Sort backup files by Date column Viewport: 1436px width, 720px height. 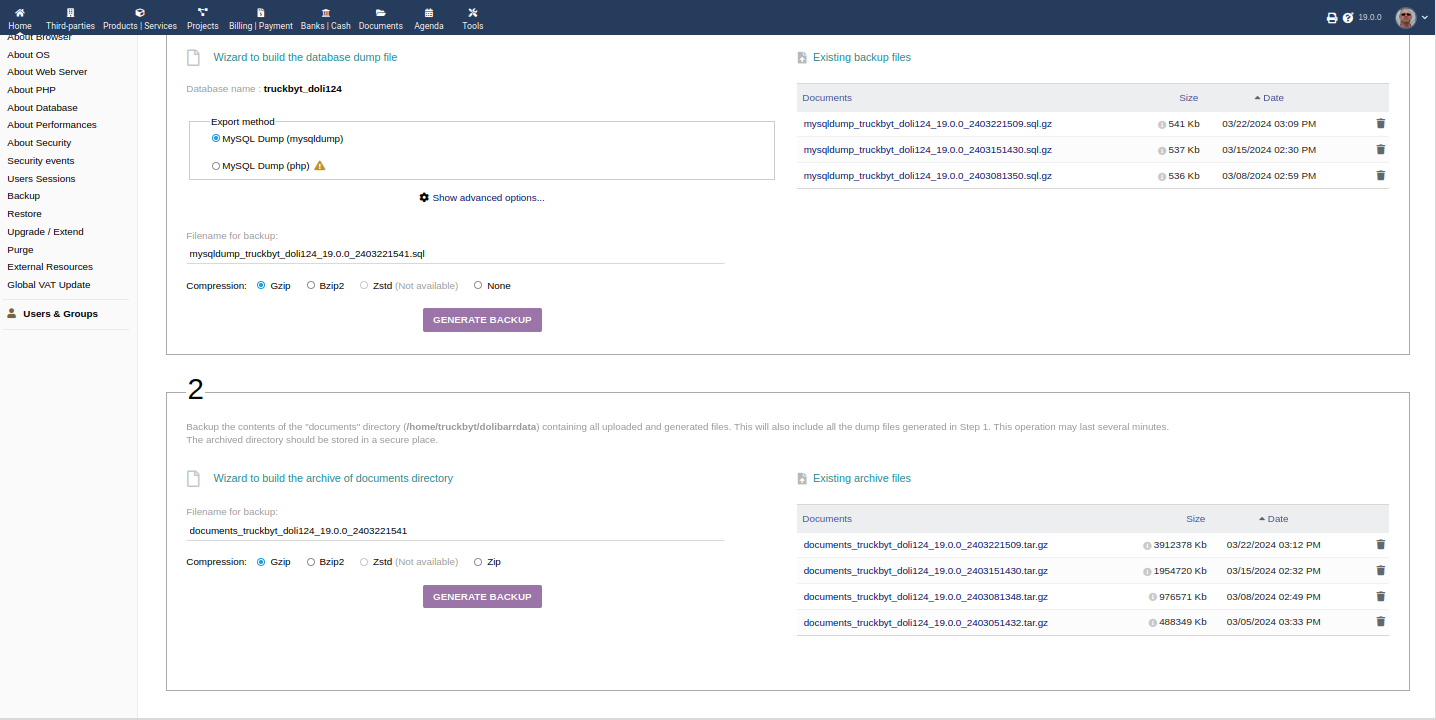coord(1272,98)
